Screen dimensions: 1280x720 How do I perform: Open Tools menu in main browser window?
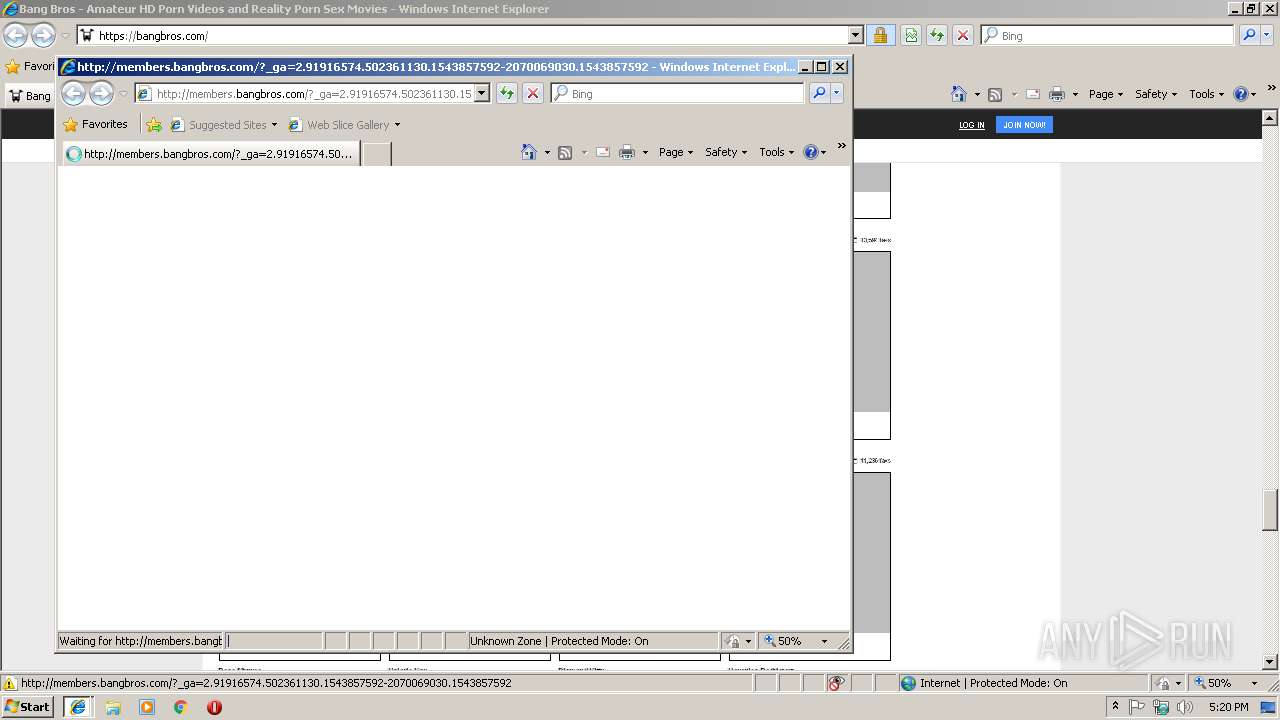[x=1206, y=94]
